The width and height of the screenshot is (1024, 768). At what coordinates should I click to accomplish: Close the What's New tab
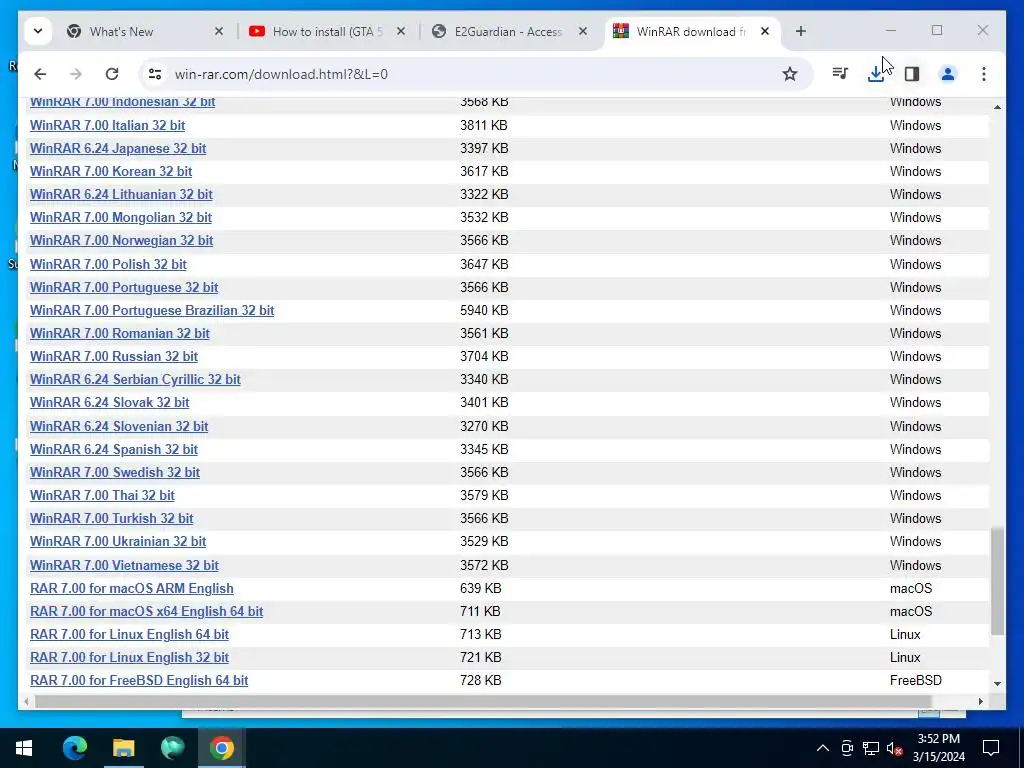(x=219, y=31)
